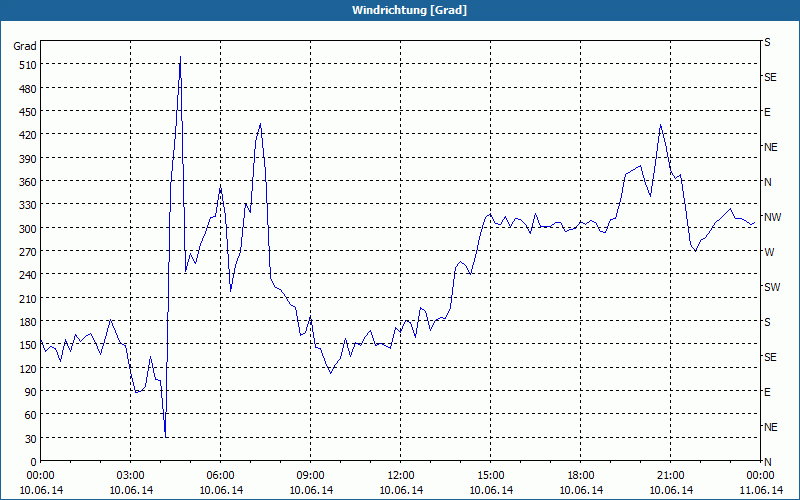Select the E compass label beside the 90 gridline

click(767, 392)
